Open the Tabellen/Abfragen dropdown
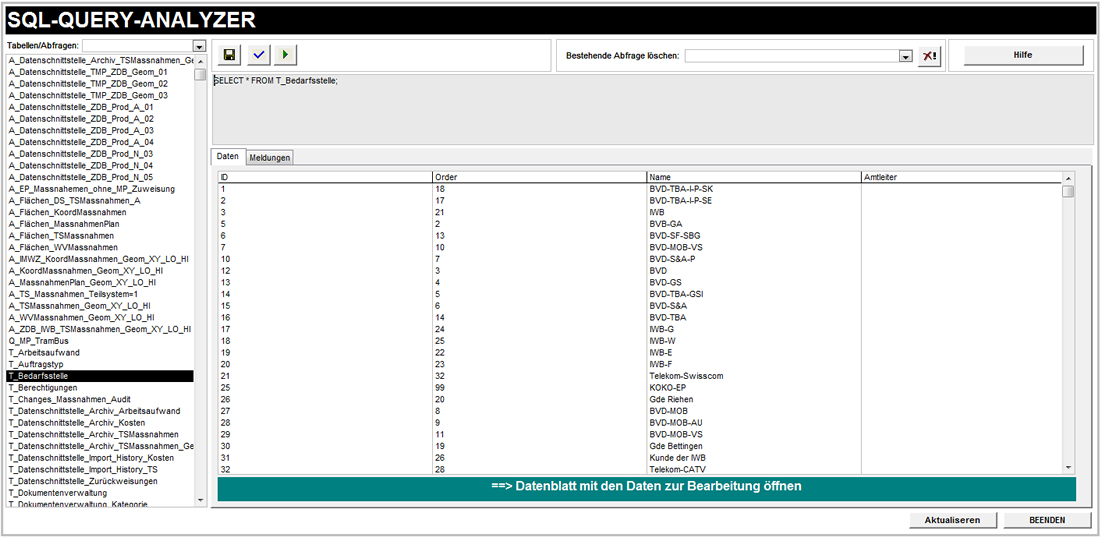This screenshot has height=538, width=1102. [x=199, y=46]
